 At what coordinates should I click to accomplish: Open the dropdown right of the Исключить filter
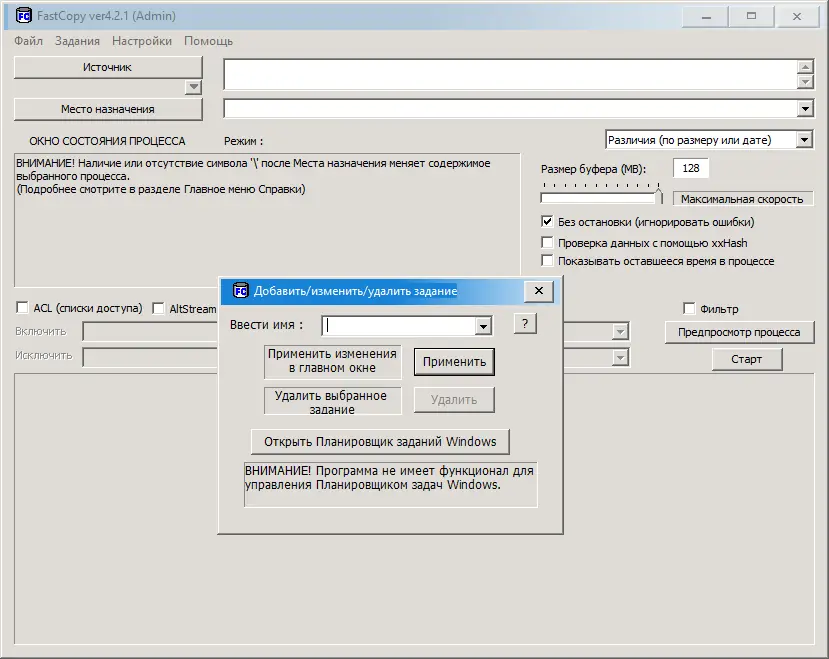pos(620,358)
